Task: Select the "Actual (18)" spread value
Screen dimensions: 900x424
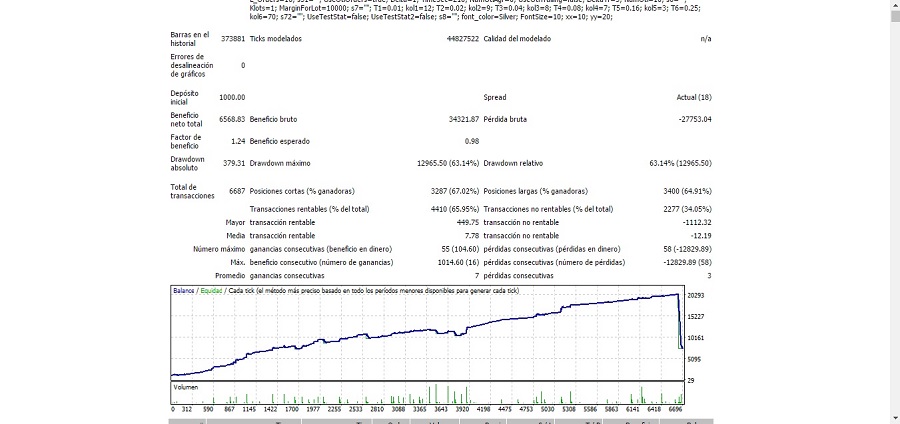Action: 694,97
